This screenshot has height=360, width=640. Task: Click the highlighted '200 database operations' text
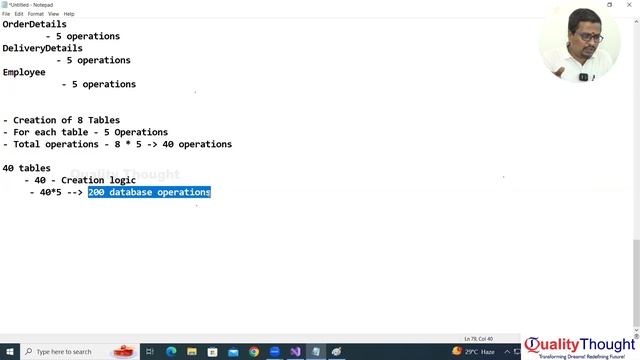149,192
